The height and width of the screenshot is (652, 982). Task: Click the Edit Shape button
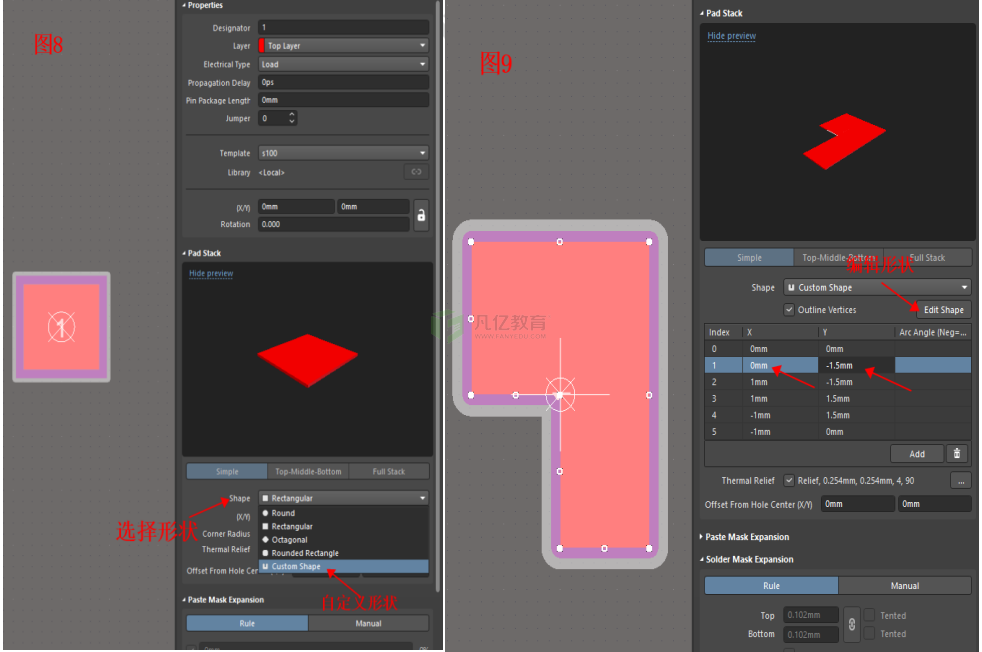pos(943,310)
